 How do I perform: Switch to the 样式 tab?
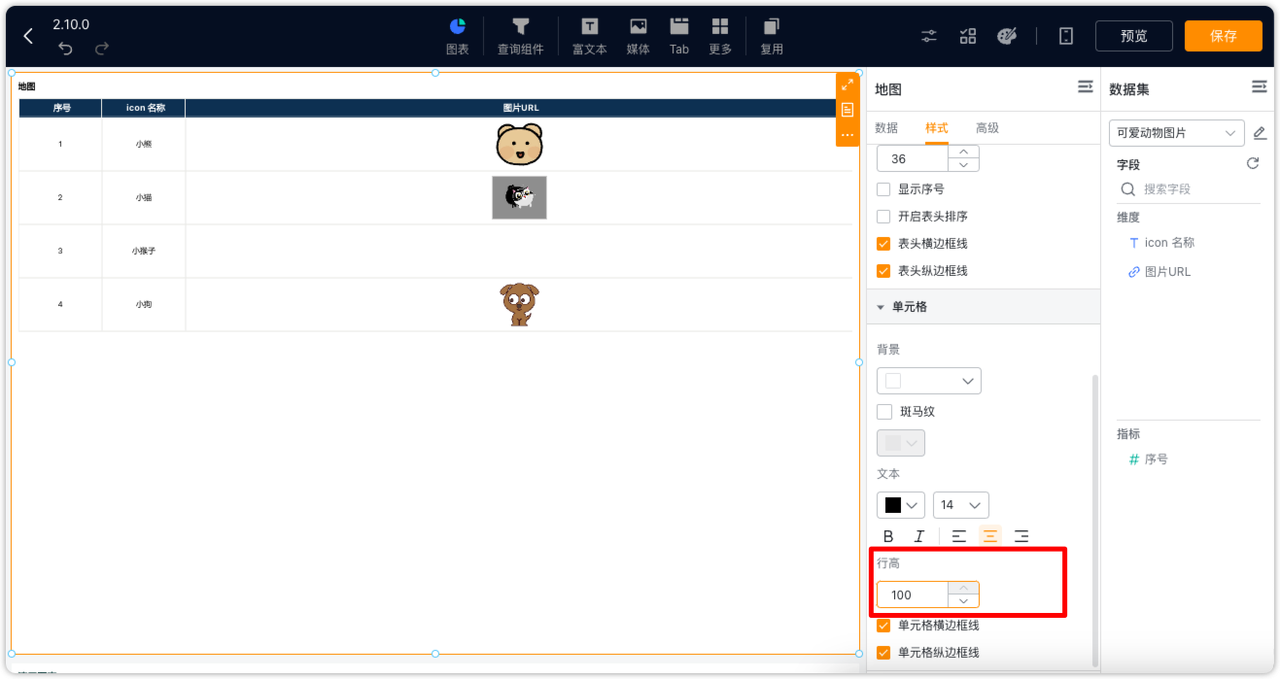pyautogui.click(x=937, y=128)
